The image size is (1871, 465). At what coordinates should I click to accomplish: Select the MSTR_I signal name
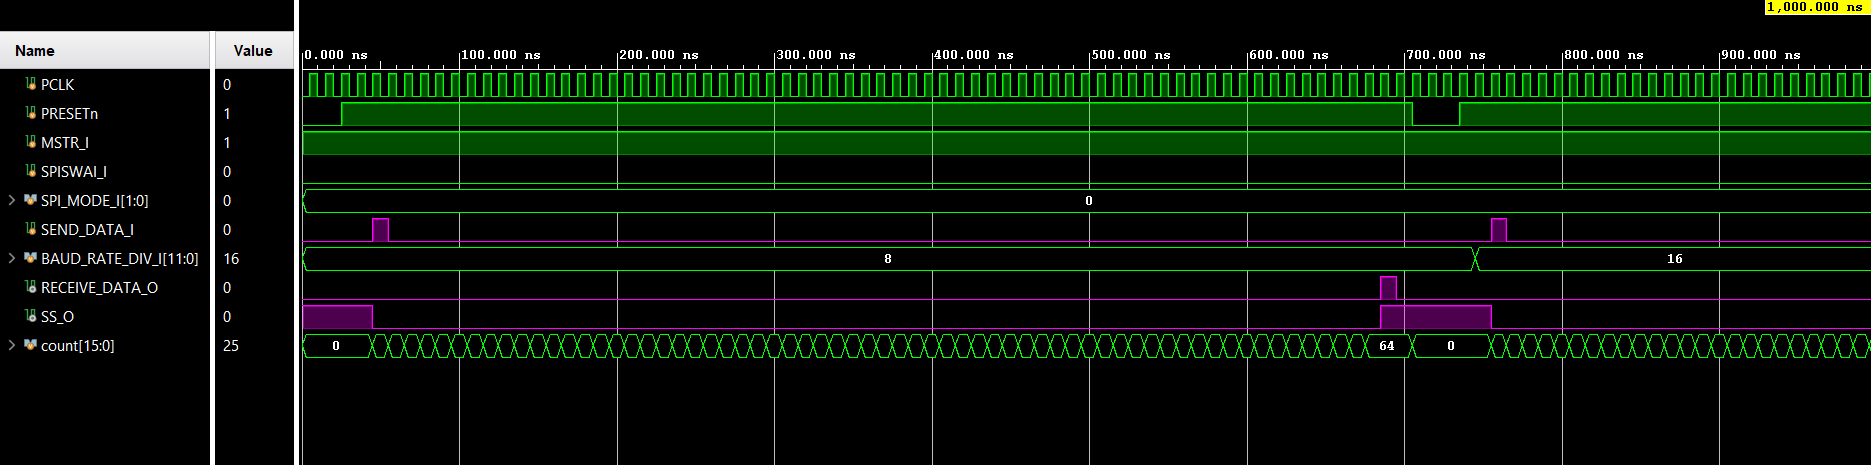(x=64, y=143)
